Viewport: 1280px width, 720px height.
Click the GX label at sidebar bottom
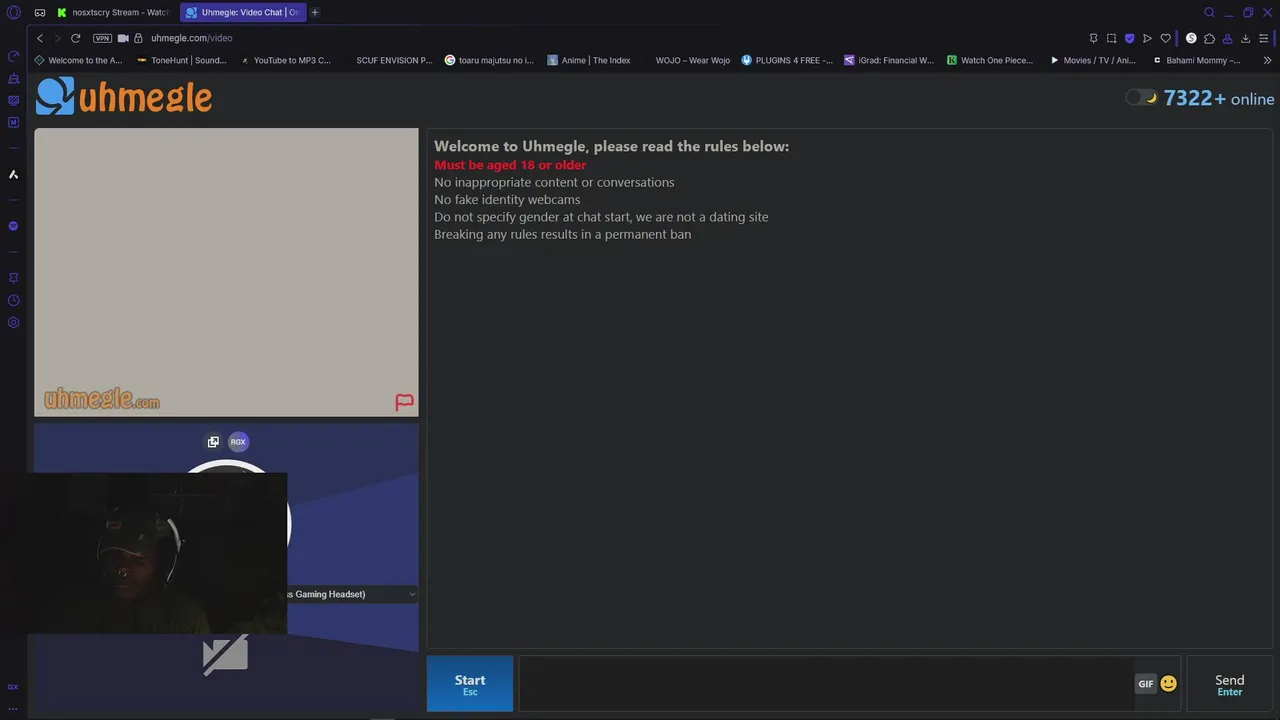click(x=13, y=687)
